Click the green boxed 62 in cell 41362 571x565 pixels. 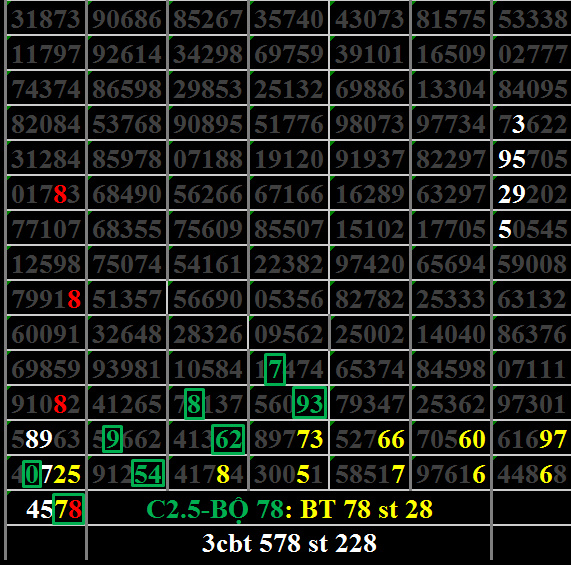[x=228, y=439]
